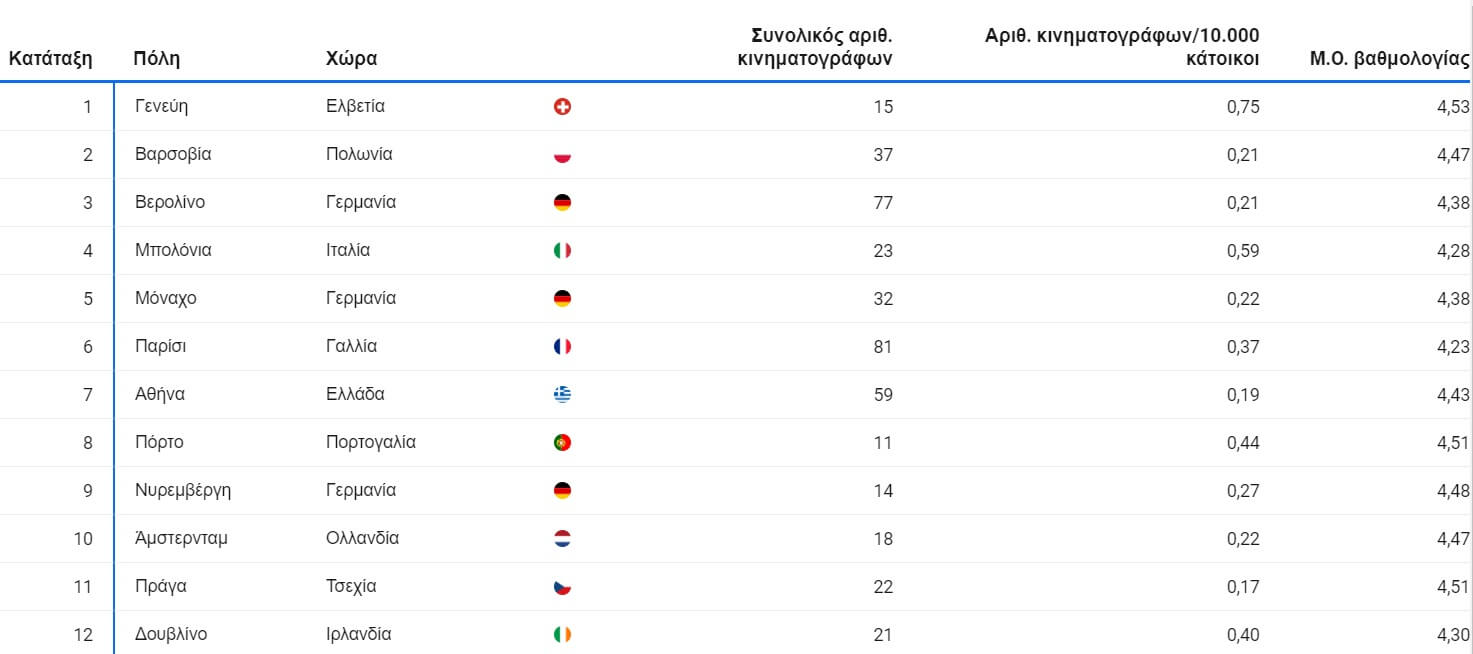Click the Italy flag in Μπολόνια row
1473x654 pixels.
pyautogui.click(x=562, y=251)
